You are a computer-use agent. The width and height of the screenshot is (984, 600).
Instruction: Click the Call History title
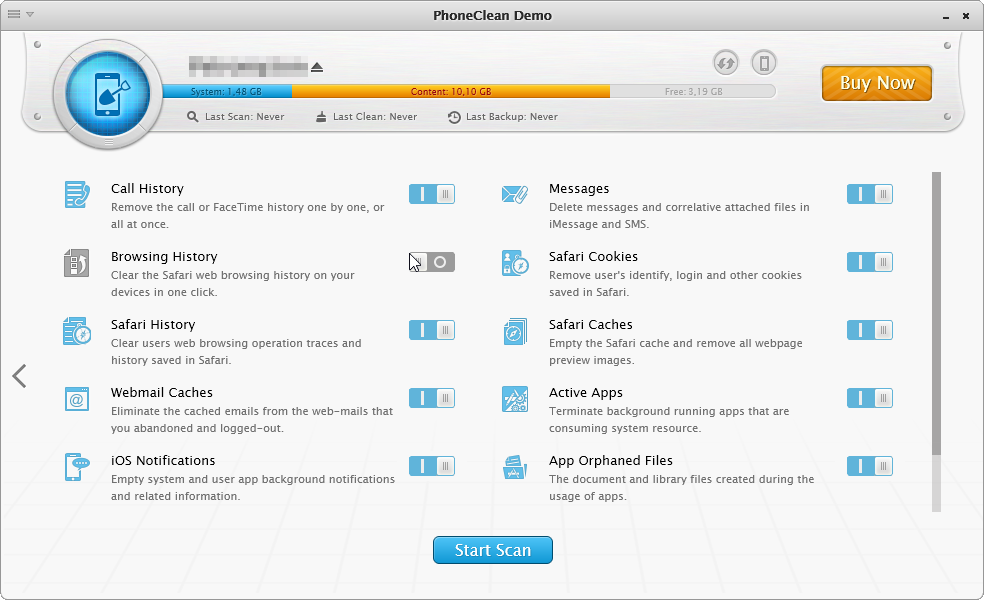click(147, 188)
